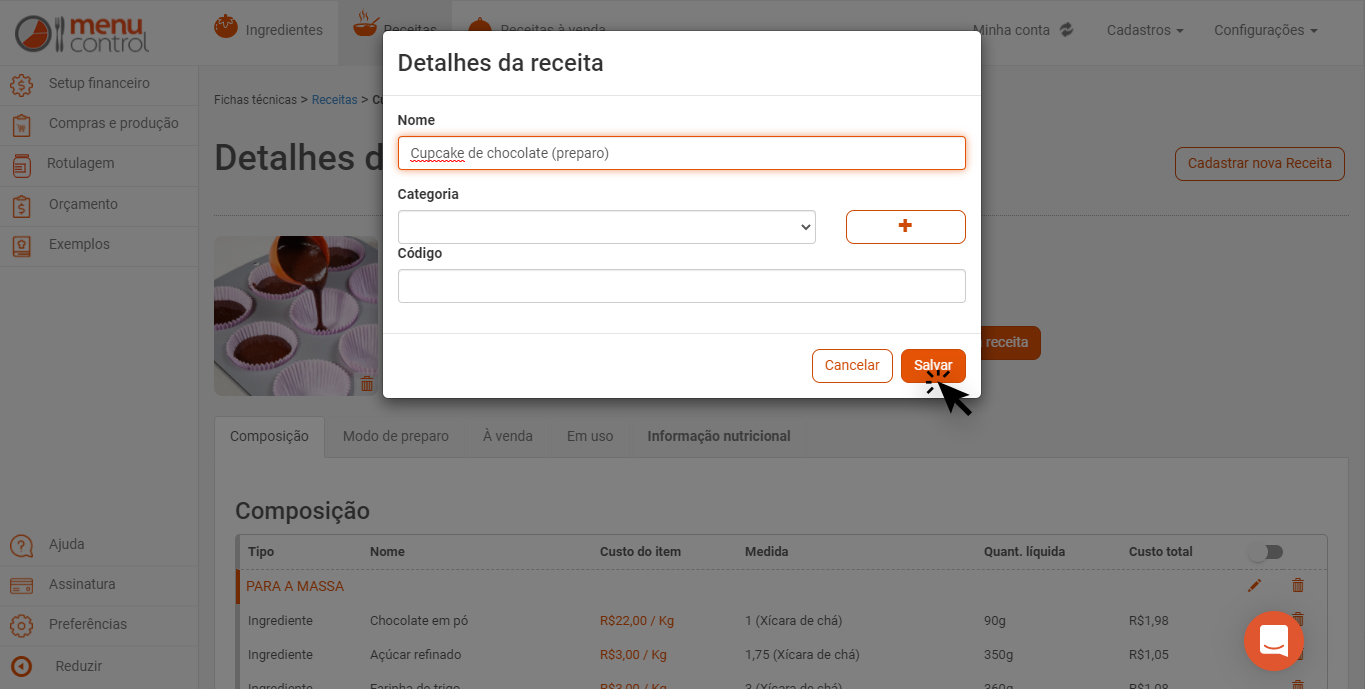Click the Quant. líquida column header

[1025, 552]
